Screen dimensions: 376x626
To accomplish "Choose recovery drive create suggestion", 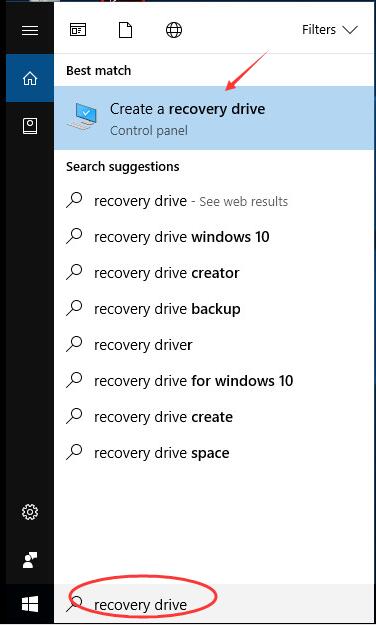I will tap(214, 417).
